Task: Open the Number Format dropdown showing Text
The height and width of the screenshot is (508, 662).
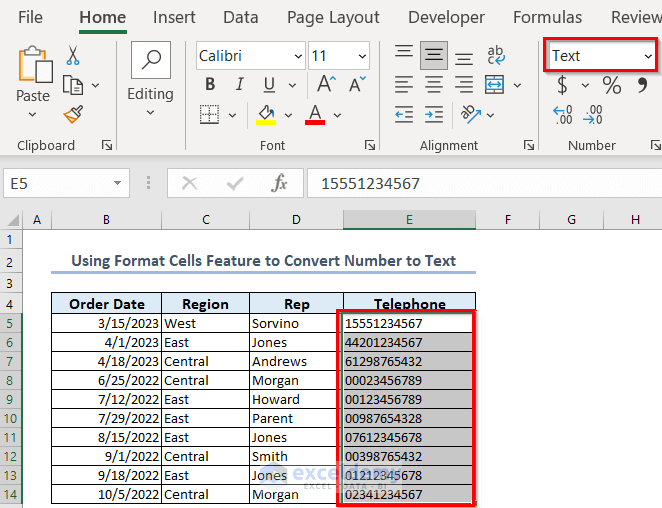Action: [648, 56]
